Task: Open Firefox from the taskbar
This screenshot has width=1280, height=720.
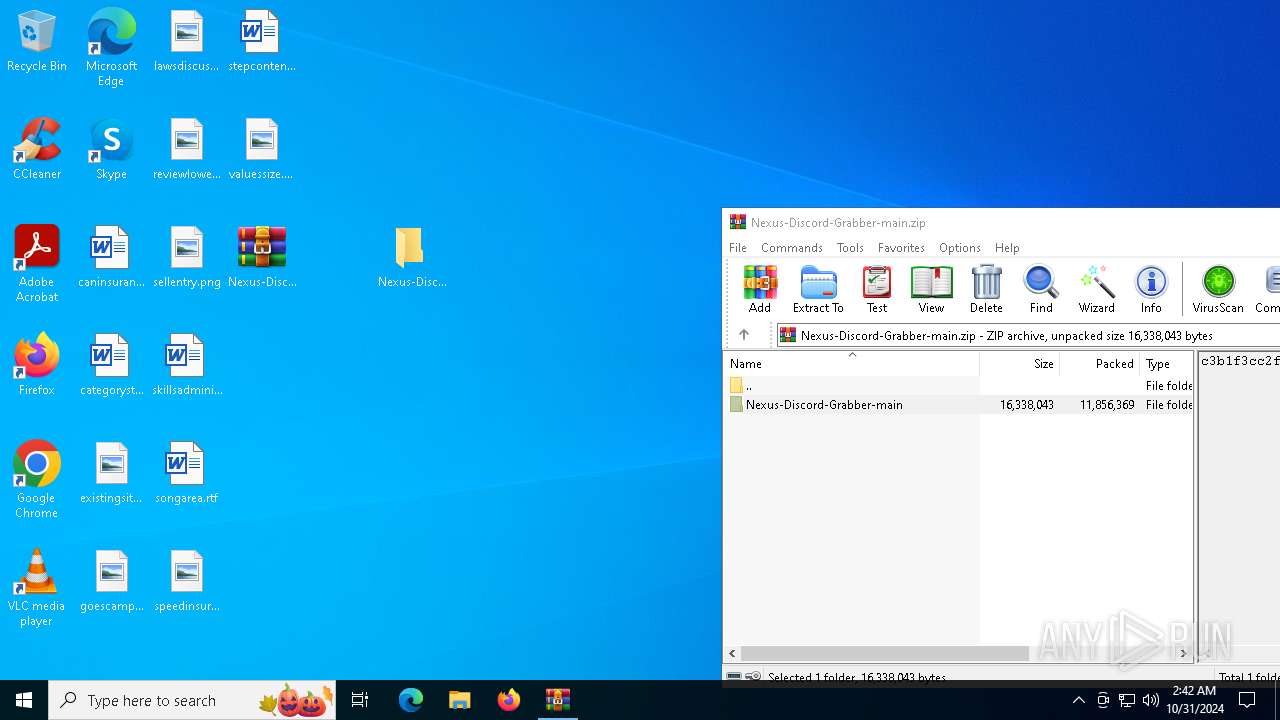Action: [508, 700]
